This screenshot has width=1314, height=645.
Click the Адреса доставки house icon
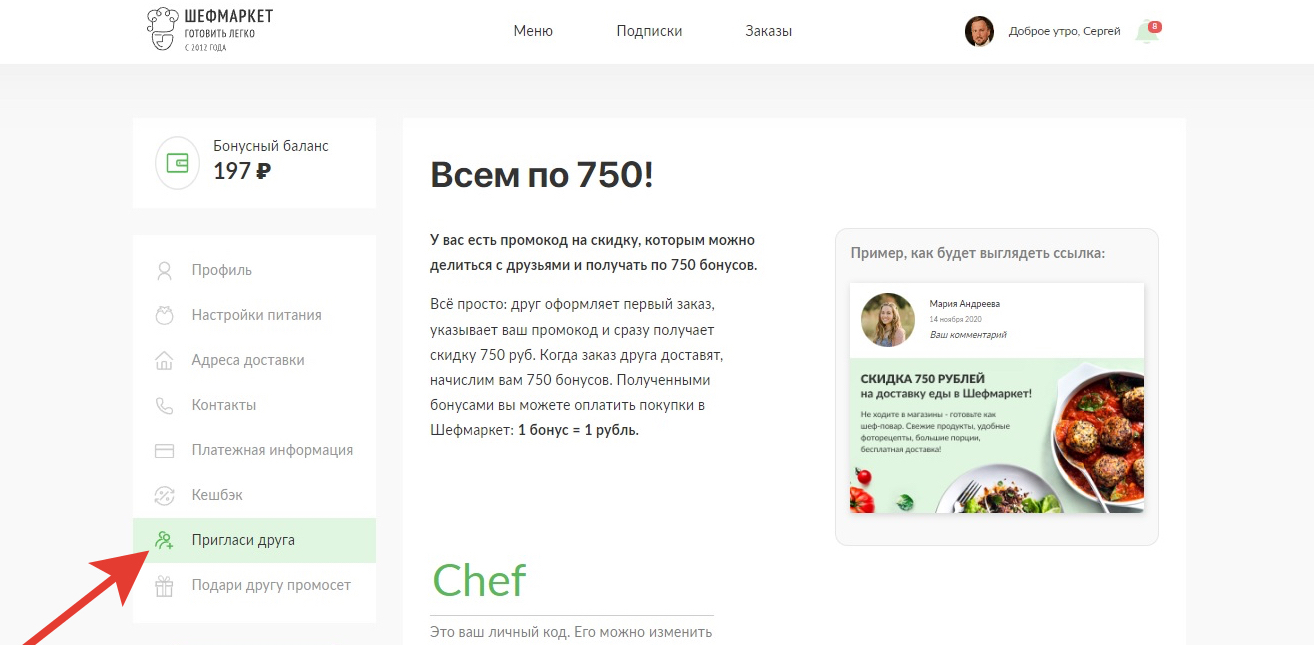pyautogui.click(x=164, y=360)
